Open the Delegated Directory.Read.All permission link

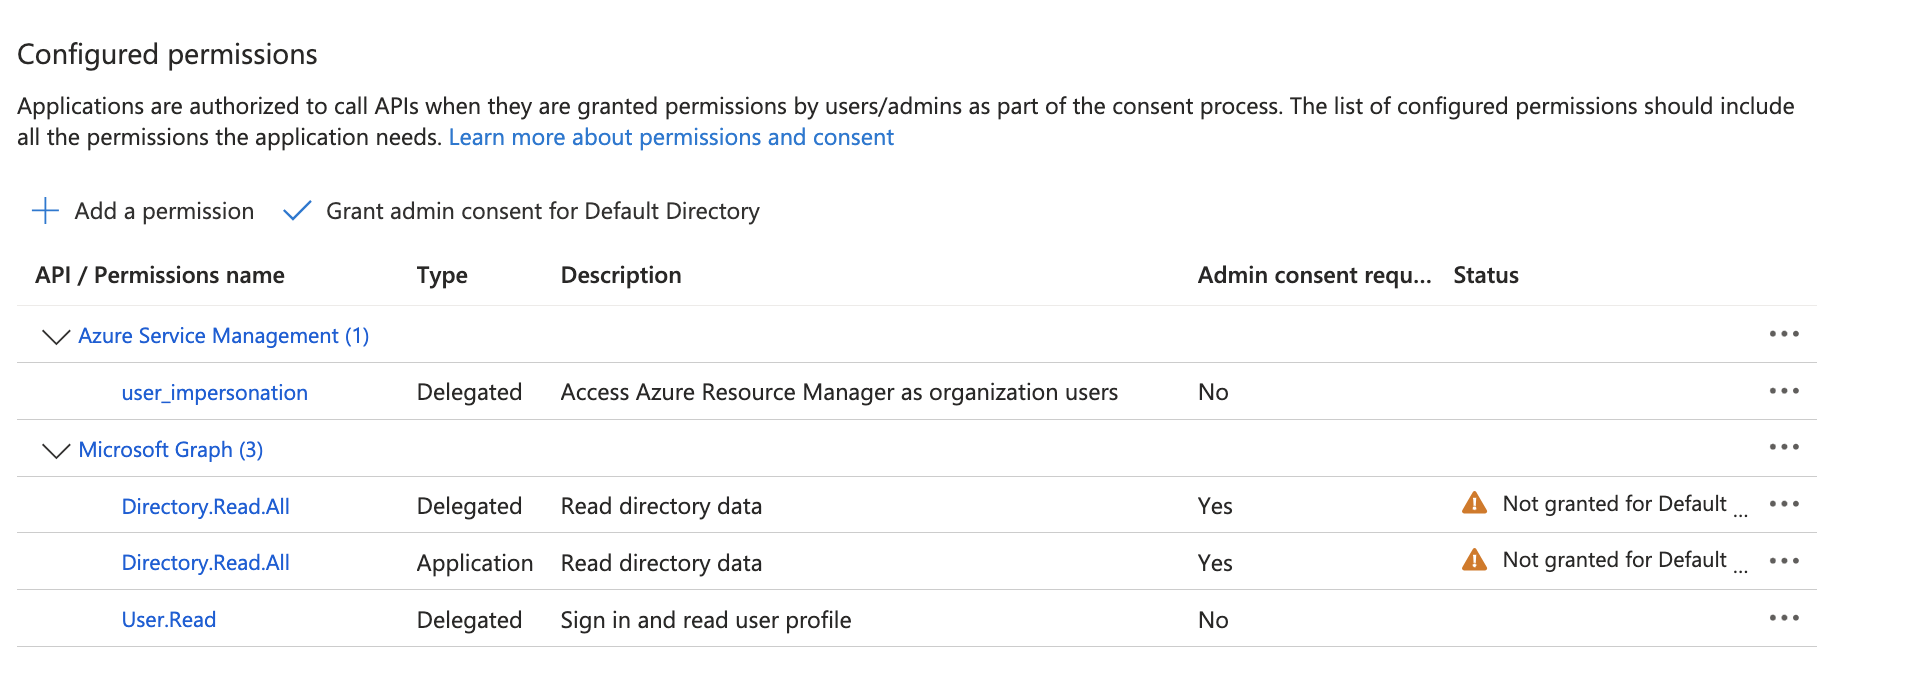205,507
